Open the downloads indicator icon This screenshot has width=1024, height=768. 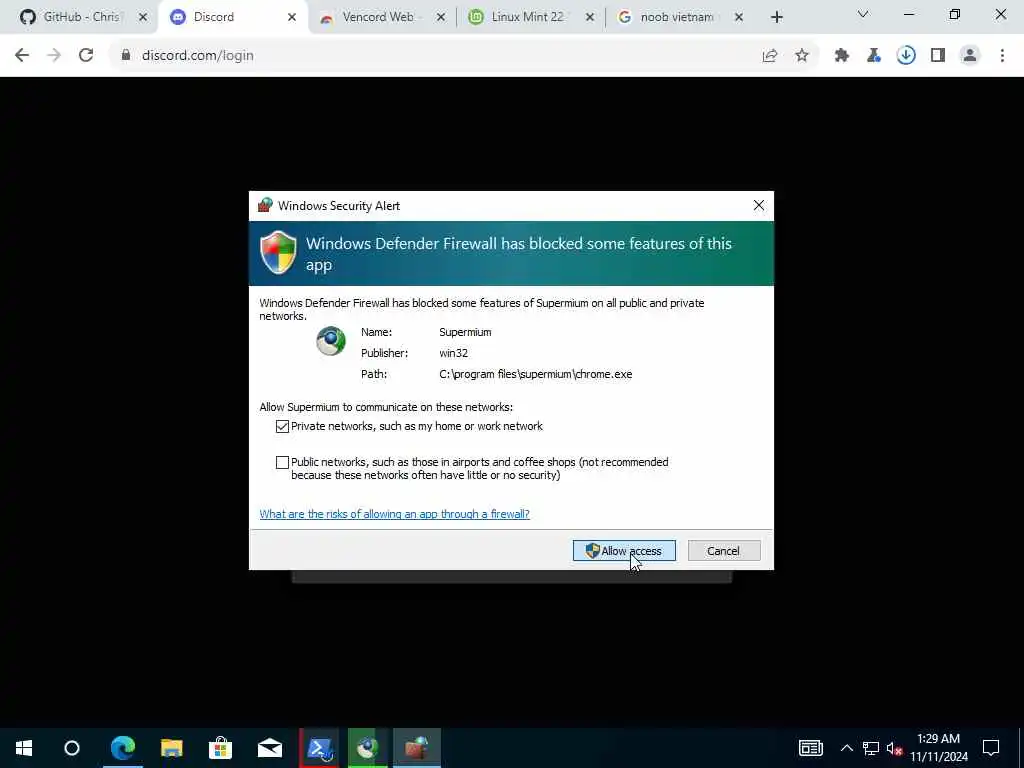coord(906,56)
